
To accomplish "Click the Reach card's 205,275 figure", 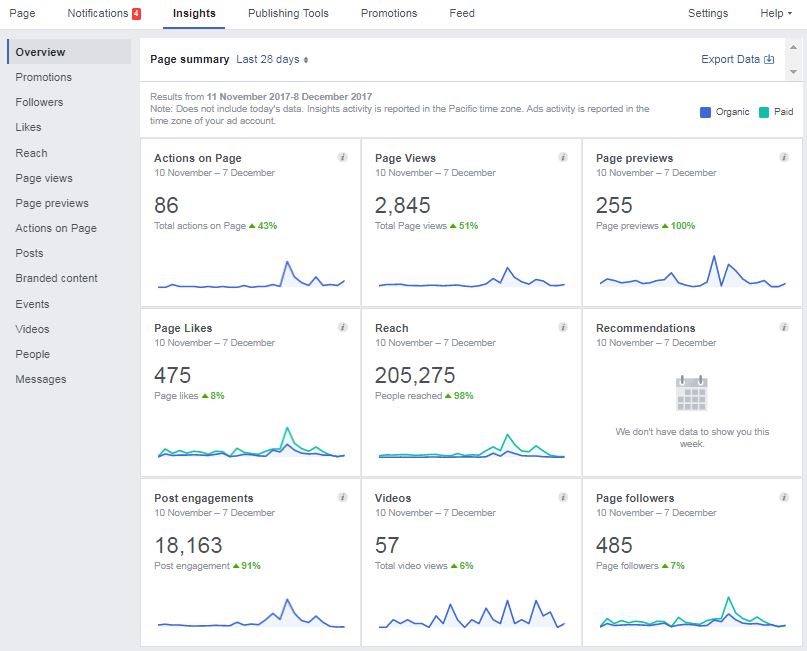I will (x=415, y=375).
